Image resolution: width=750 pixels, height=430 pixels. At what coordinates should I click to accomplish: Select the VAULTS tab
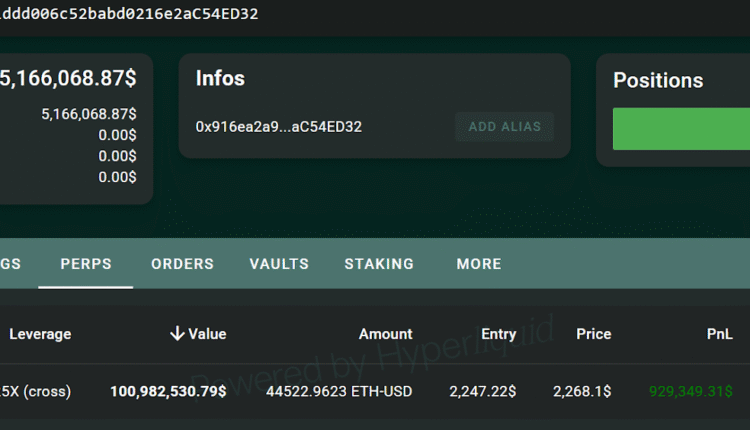point(279,264)
